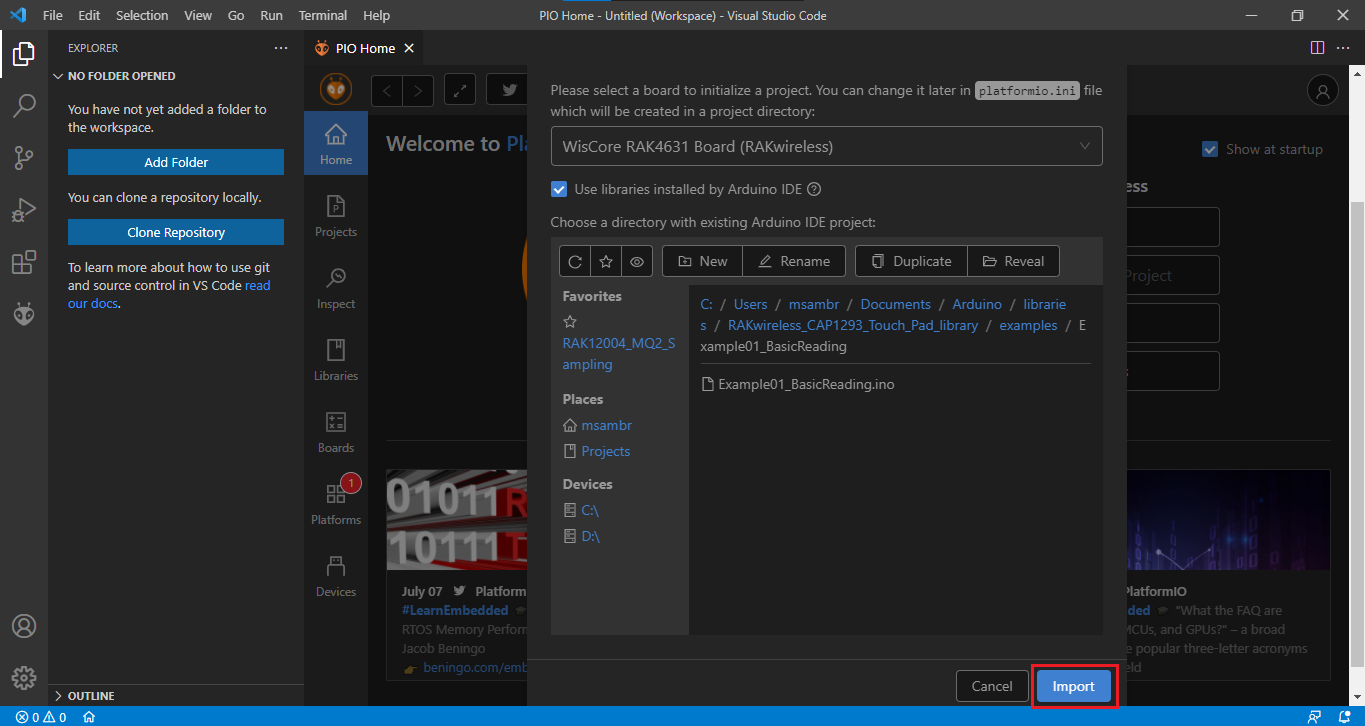Click the Import button
Viewport: 1365px width, 726px height.
click(1073, 686)
